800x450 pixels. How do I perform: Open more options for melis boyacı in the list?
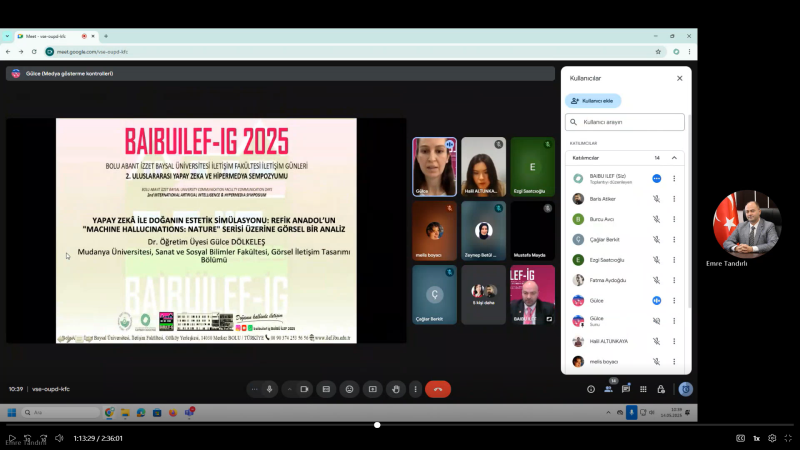click(674, 361)
